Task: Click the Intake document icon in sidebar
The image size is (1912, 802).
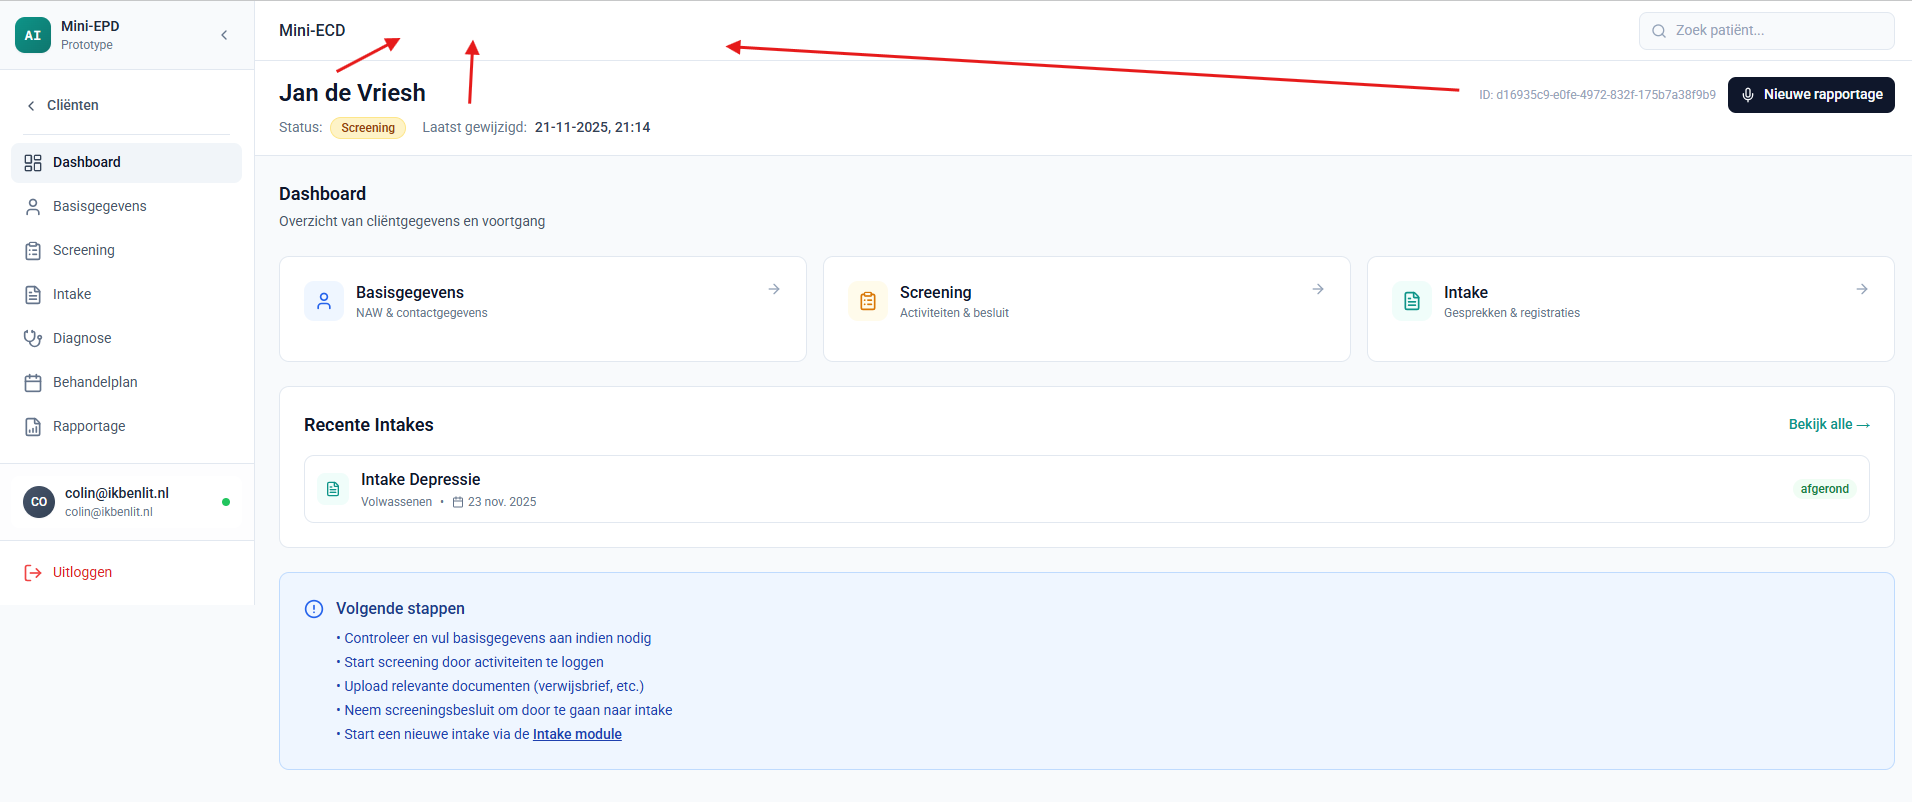Action: coord(33,295)
